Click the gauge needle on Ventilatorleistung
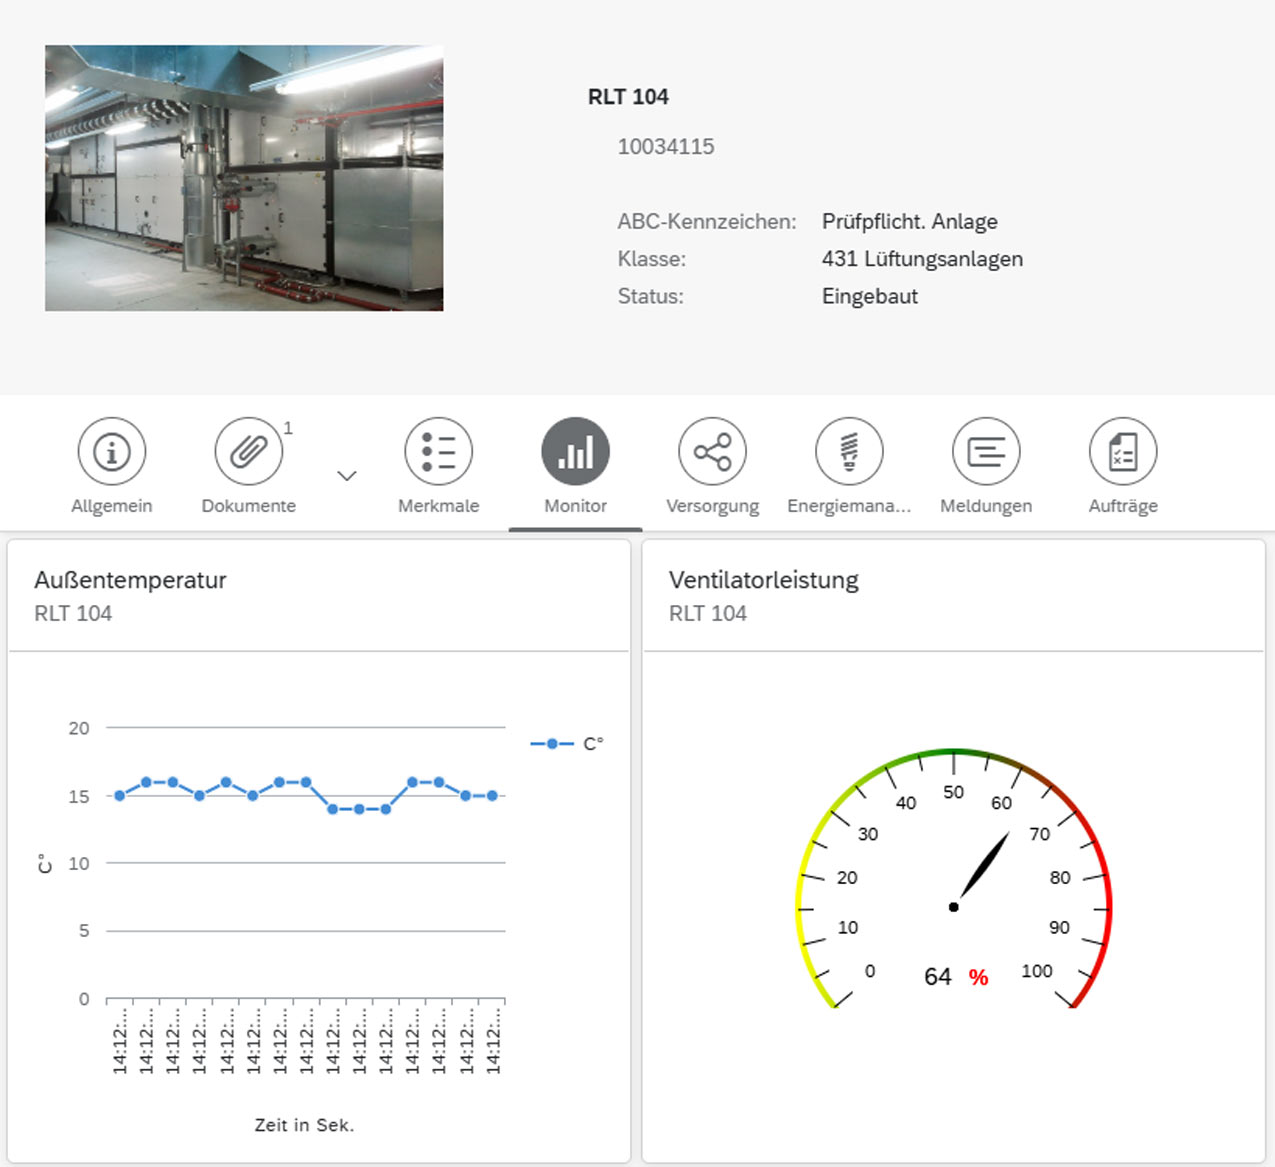Screen dimensions: 1275x1167 (983, 865)
